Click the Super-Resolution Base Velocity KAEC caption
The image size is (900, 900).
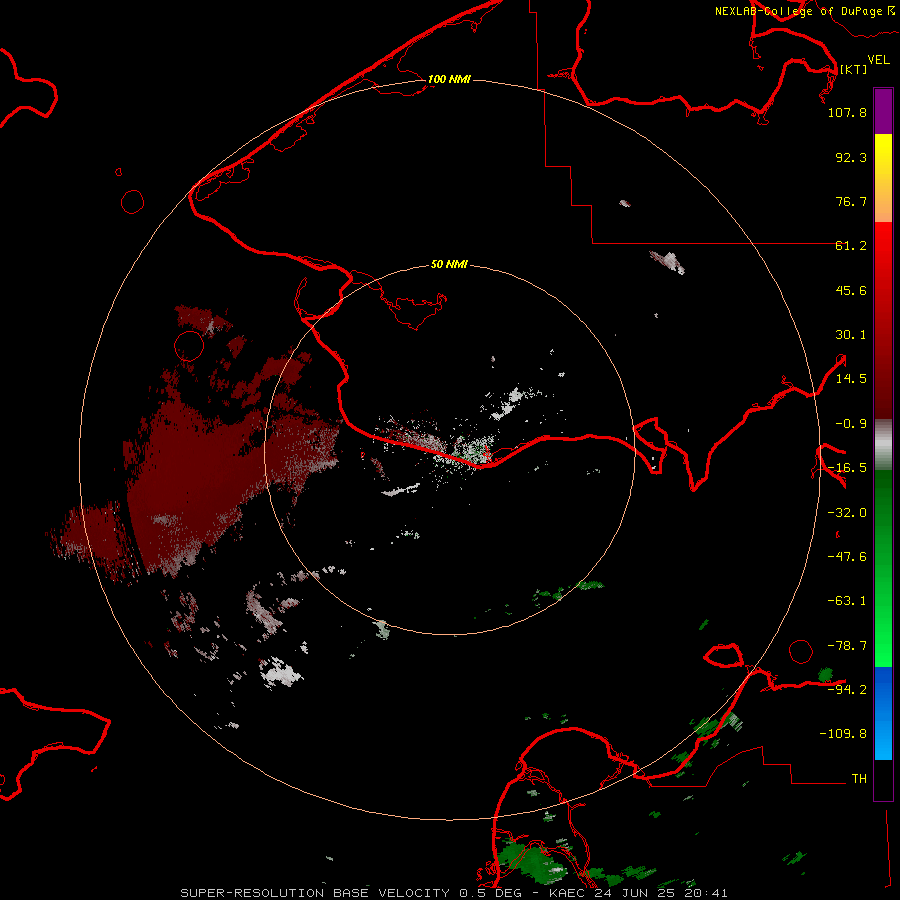pyautogui.click(x=454, y=893)
